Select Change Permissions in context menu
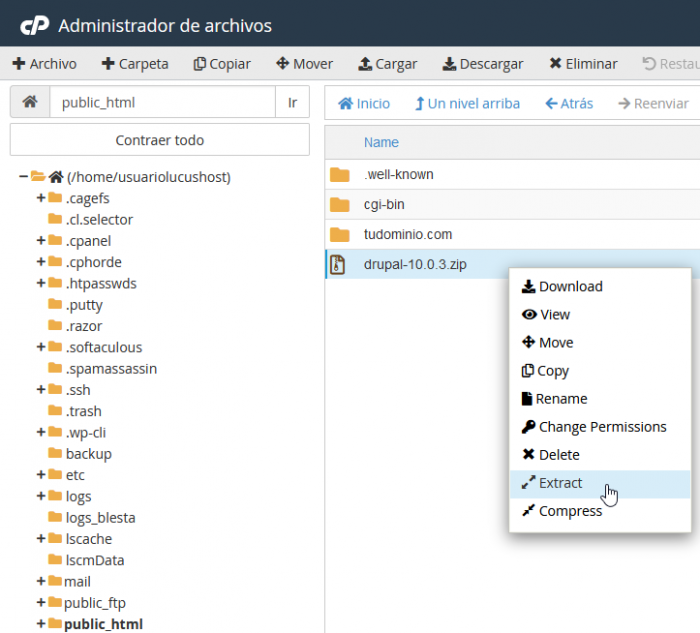The width and height of the screenshot is (700, 633). point(602,427)
